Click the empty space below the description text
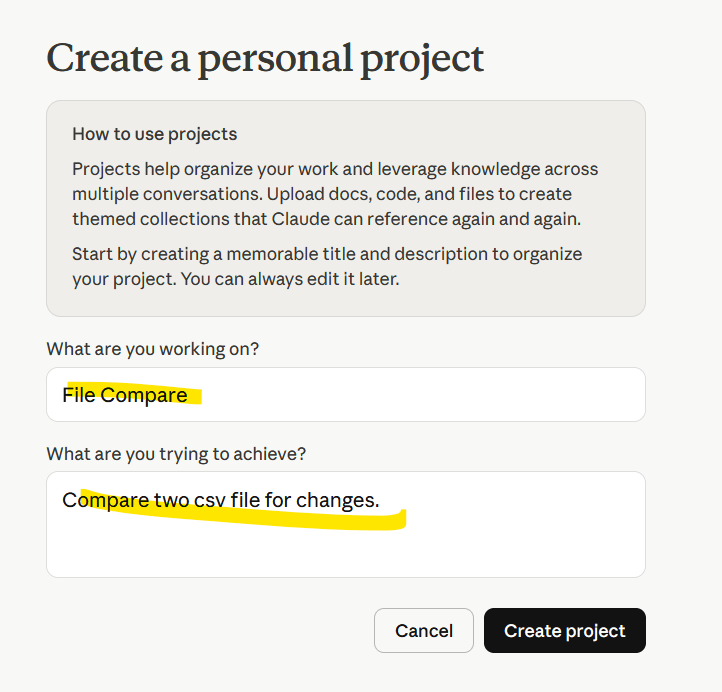This screenshot has width=722, height=692. [x=345, y=552]
